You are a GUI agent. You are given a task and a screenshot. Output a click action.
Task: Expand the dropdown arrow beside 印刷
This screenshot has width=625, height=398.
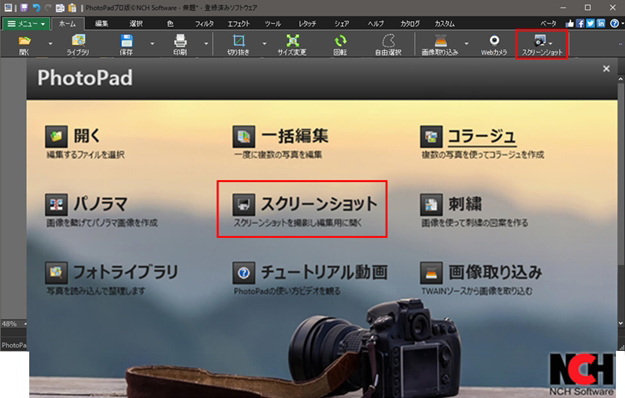point(206,43)
